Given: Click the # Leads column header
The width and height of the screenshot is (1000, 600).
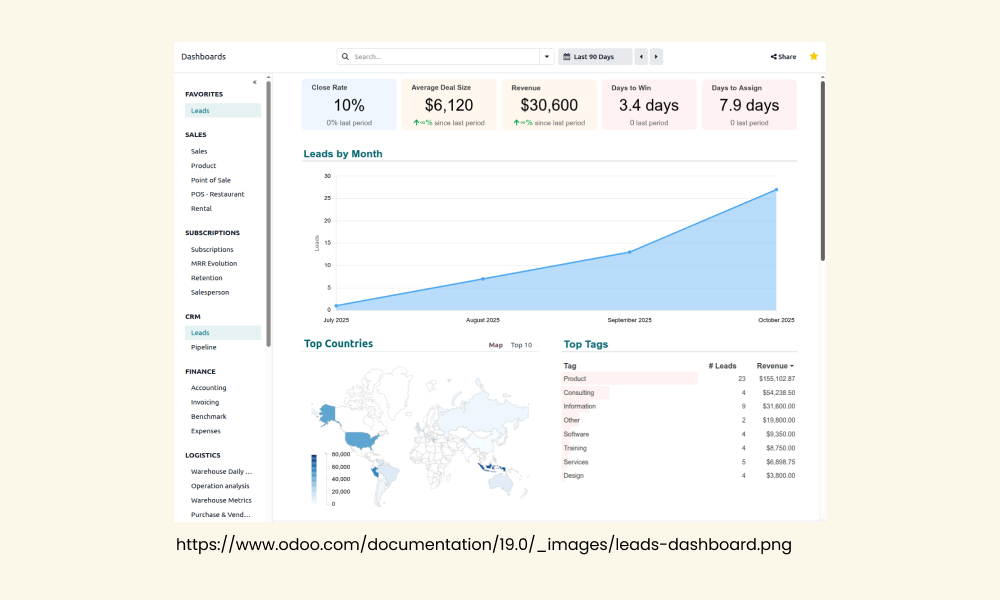Looking at the screenshot, I should [x=722, y=366].
